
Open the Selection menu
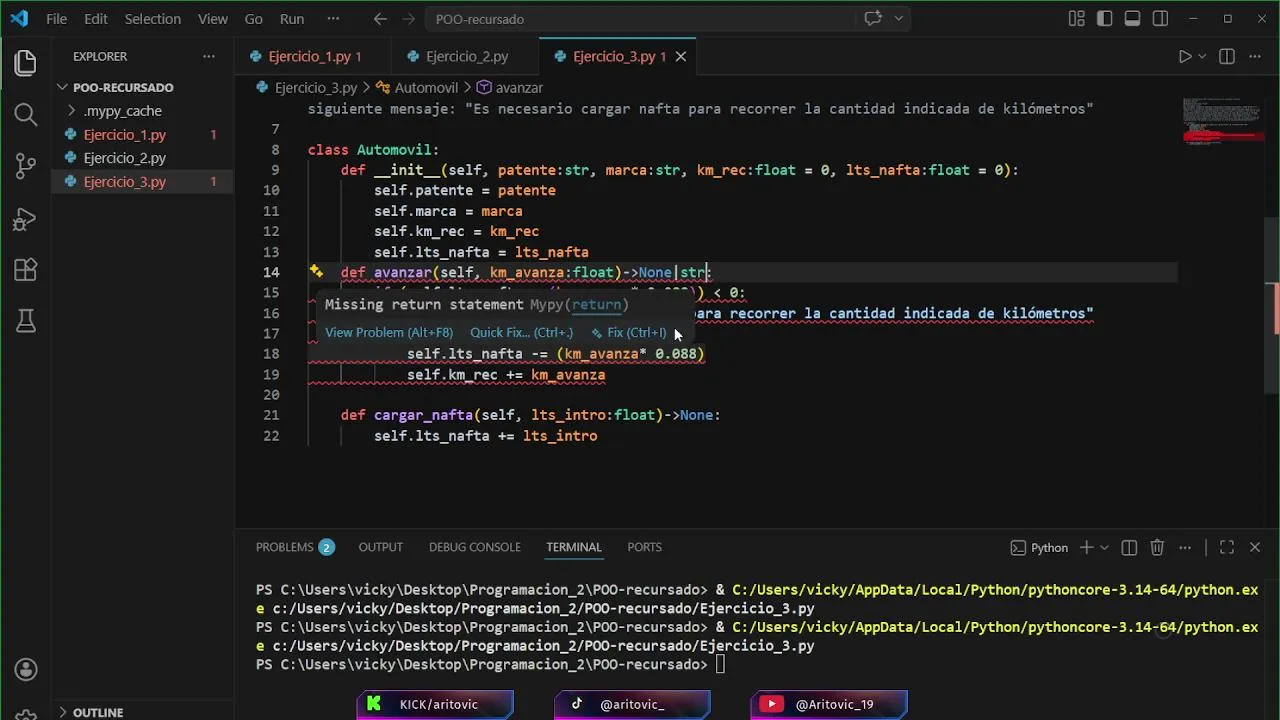tap(153, 19)
